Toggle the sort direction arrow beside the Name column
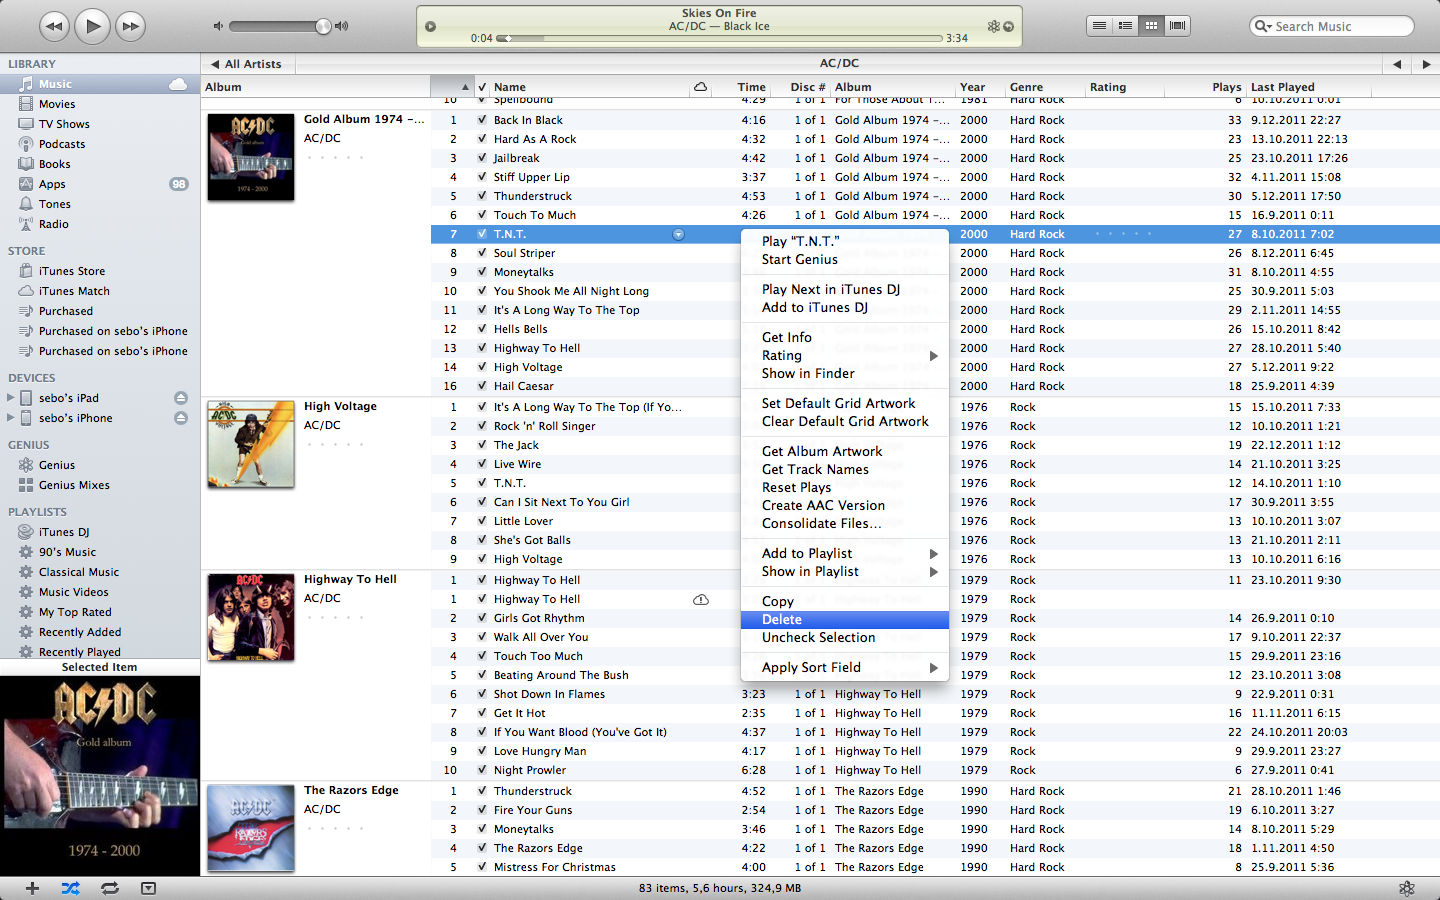 coord(465,87)
